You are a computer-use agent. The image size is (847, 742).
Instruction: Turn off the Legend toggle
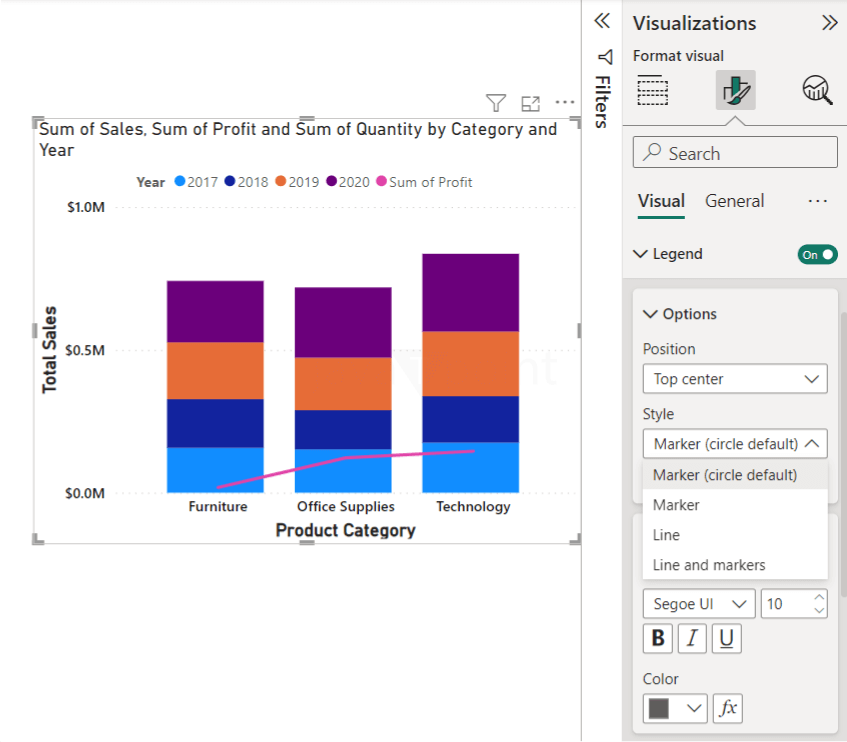coord(817,254)
